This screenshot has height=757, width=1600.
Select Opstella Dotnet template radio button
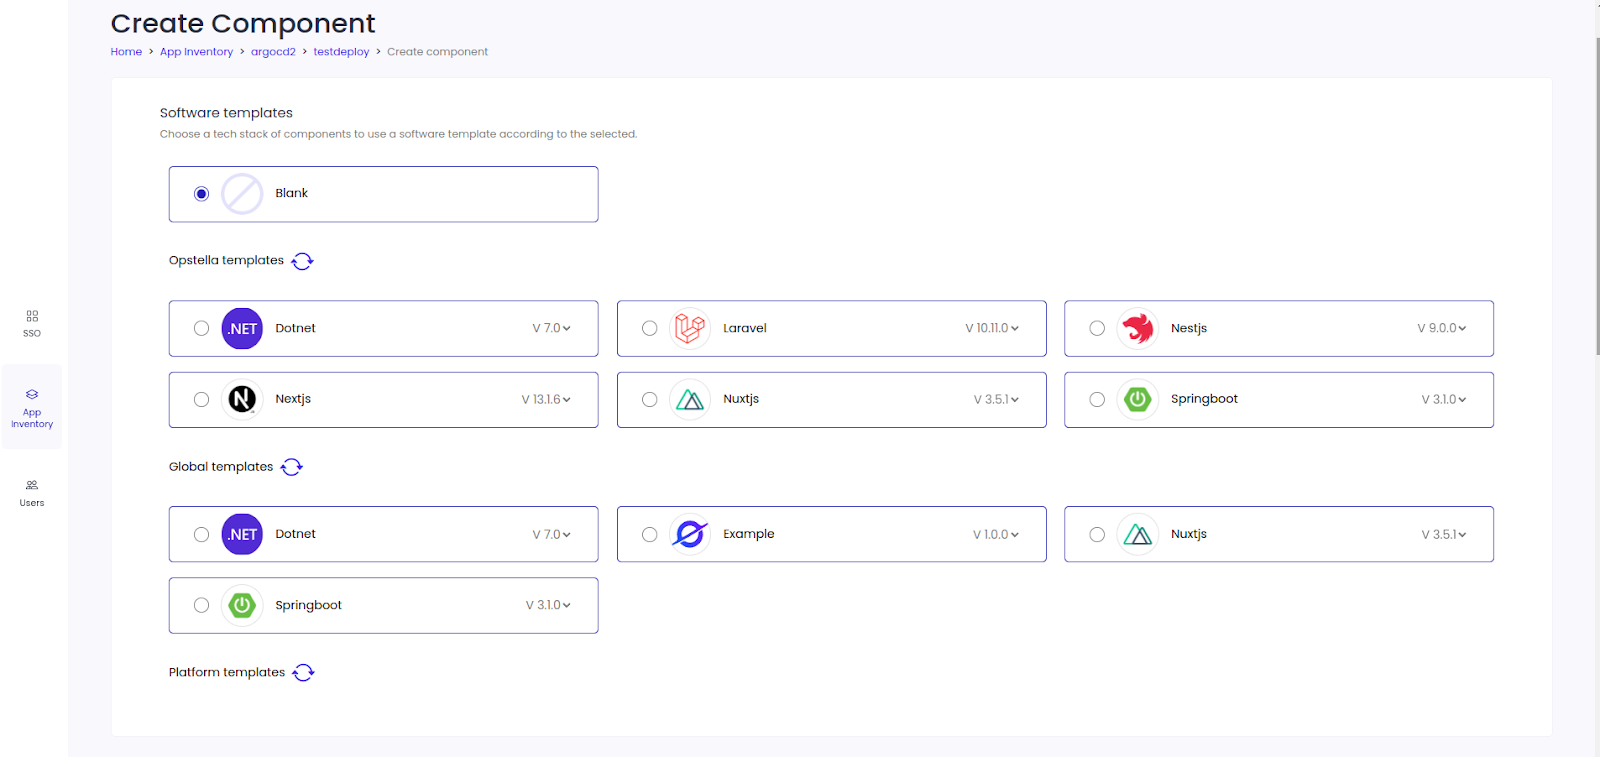[x=201, y=328]
